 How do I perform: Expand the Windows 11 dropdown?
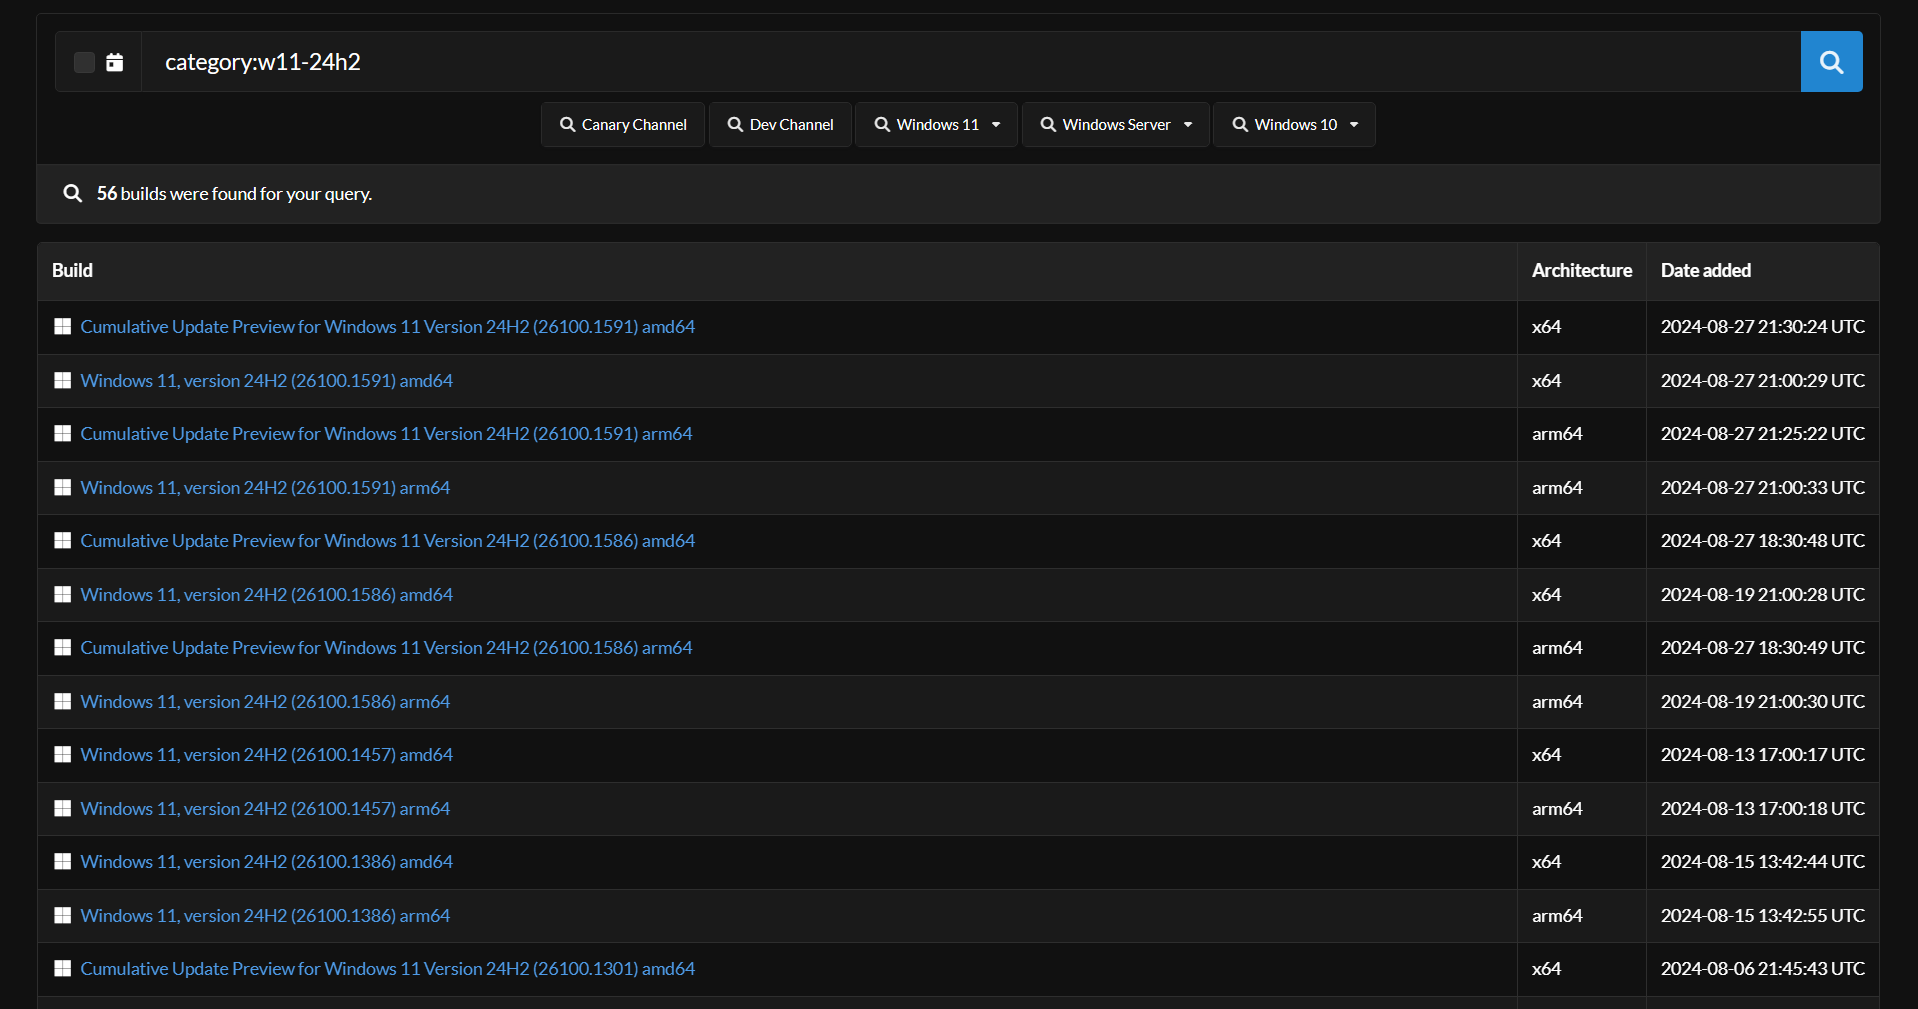937,125
